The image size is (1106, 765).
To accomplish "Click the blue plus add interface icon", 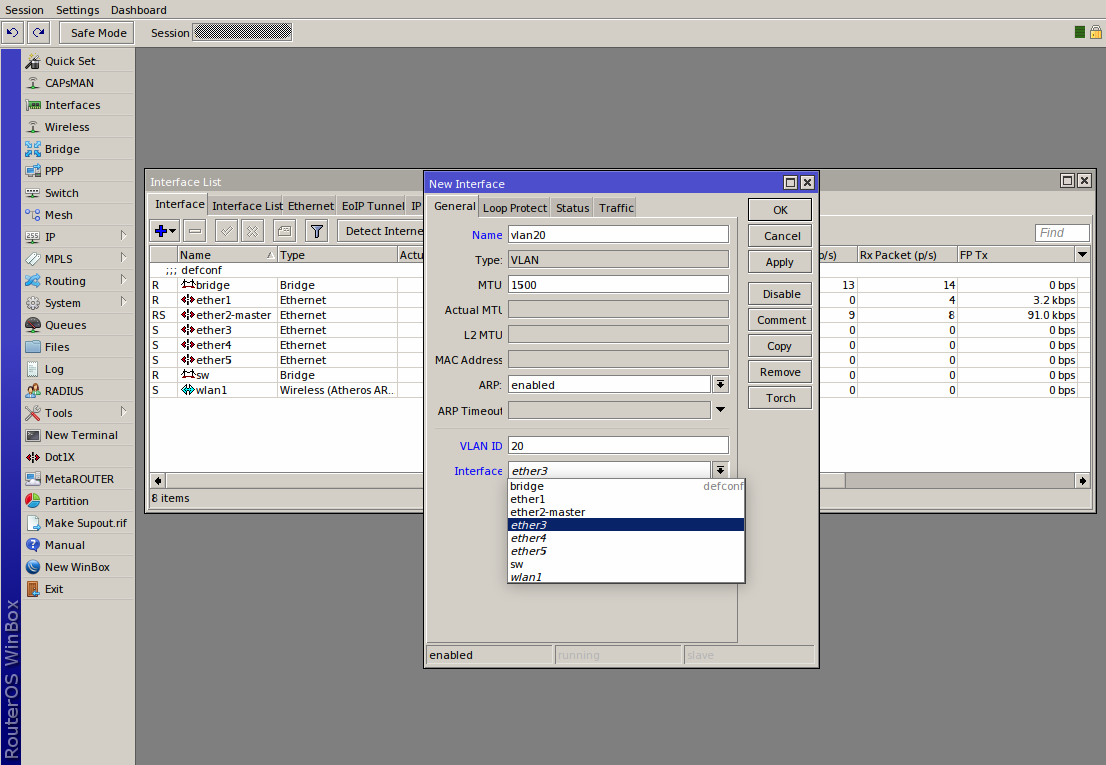I will 161,231.
